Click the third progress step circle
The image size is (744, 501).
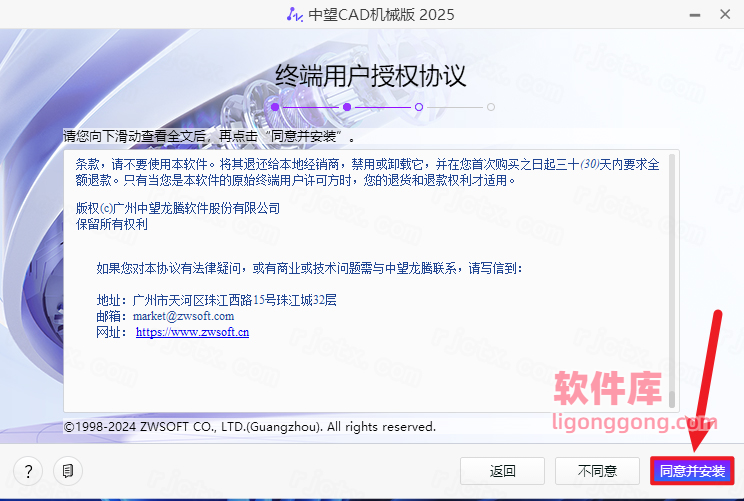(418, 107)
